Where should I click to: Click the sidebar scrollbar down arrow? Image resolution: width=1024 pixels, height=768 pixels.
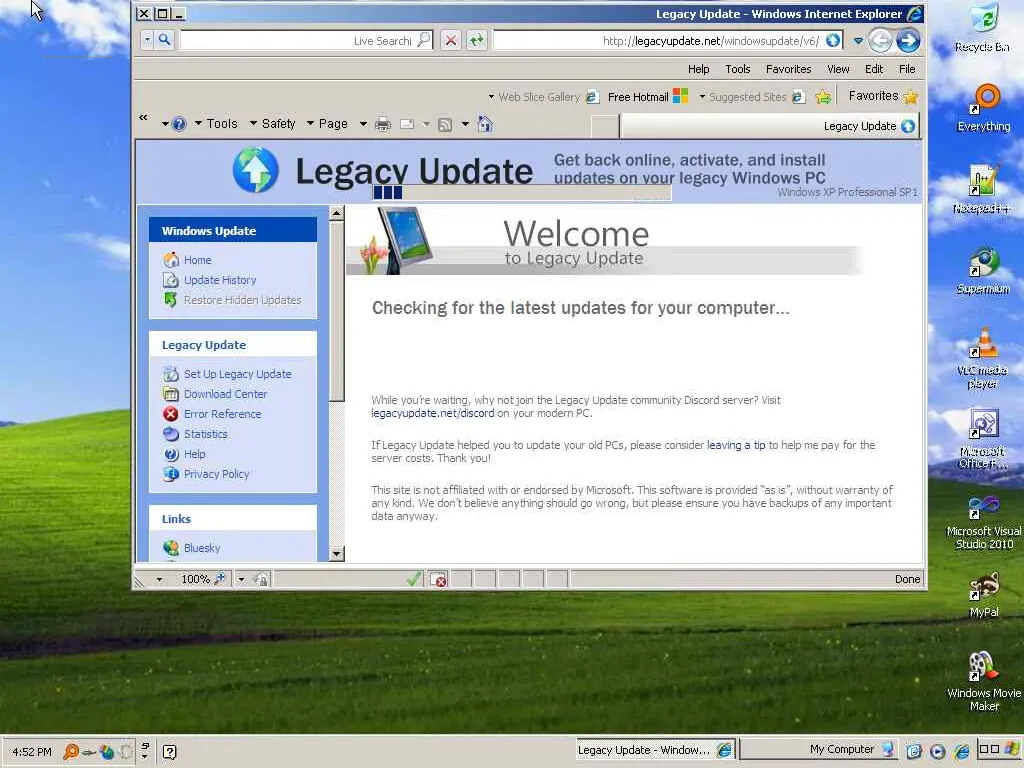(336, 554)
